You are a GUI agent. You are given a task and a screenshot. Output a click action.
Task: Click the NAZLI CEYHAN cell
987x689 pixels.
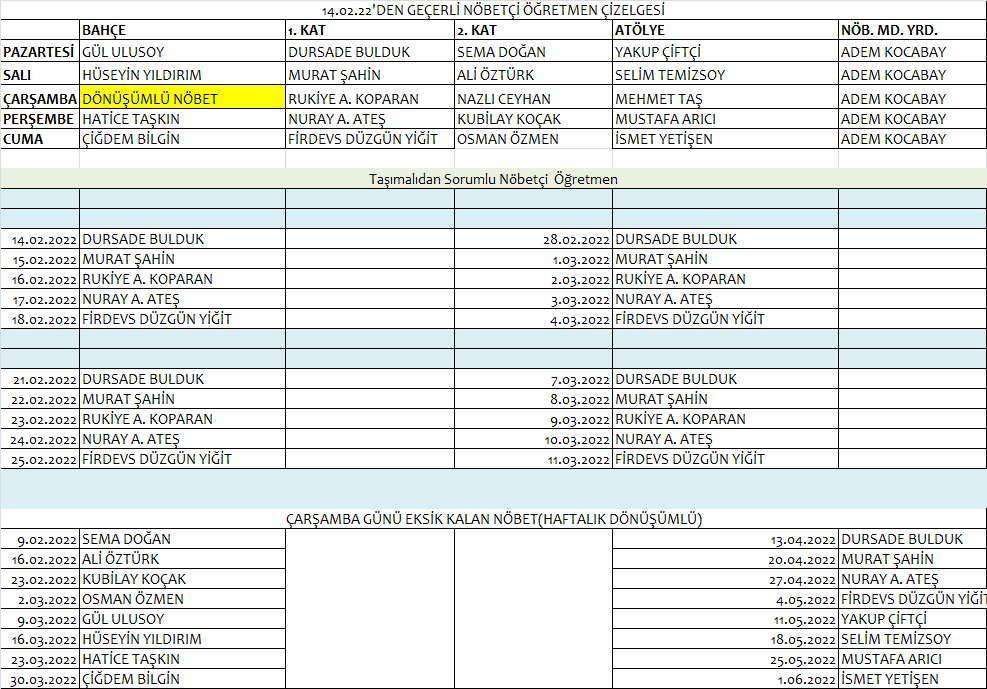coord(532,99)
